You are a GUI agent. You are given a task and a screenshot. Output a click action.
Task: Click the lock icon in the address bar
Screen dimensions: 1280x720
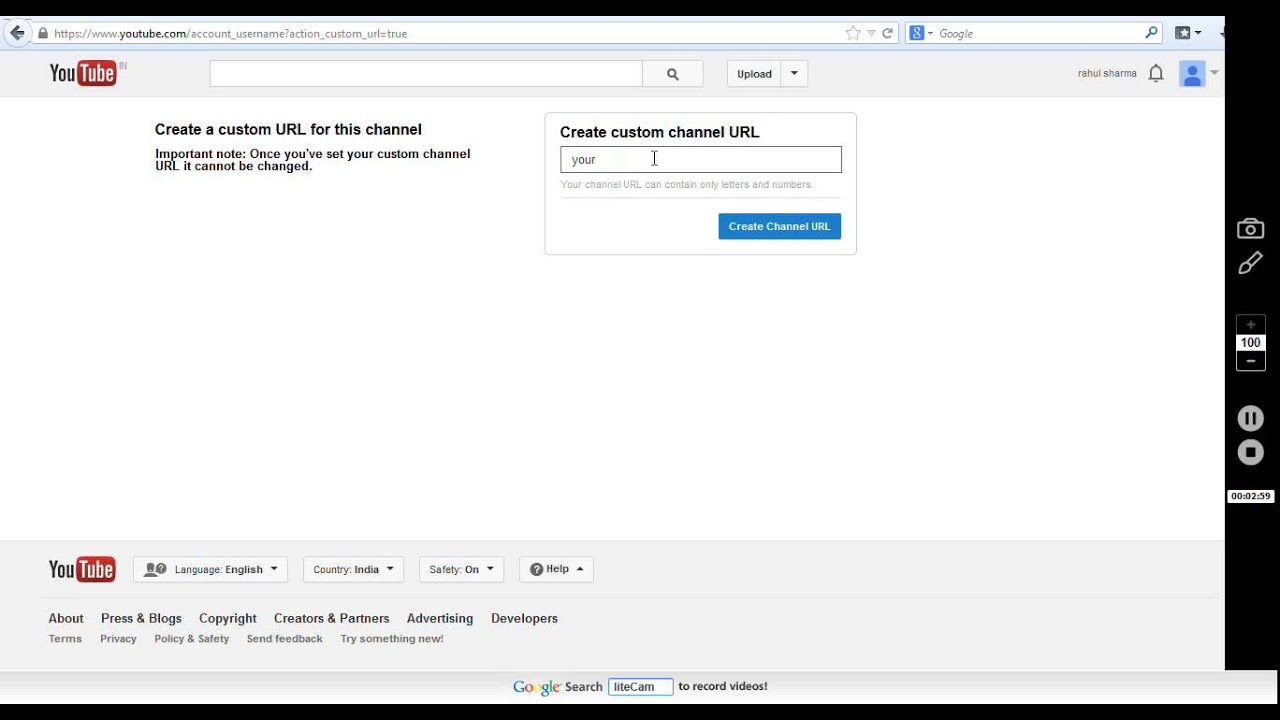coord(43,33)
